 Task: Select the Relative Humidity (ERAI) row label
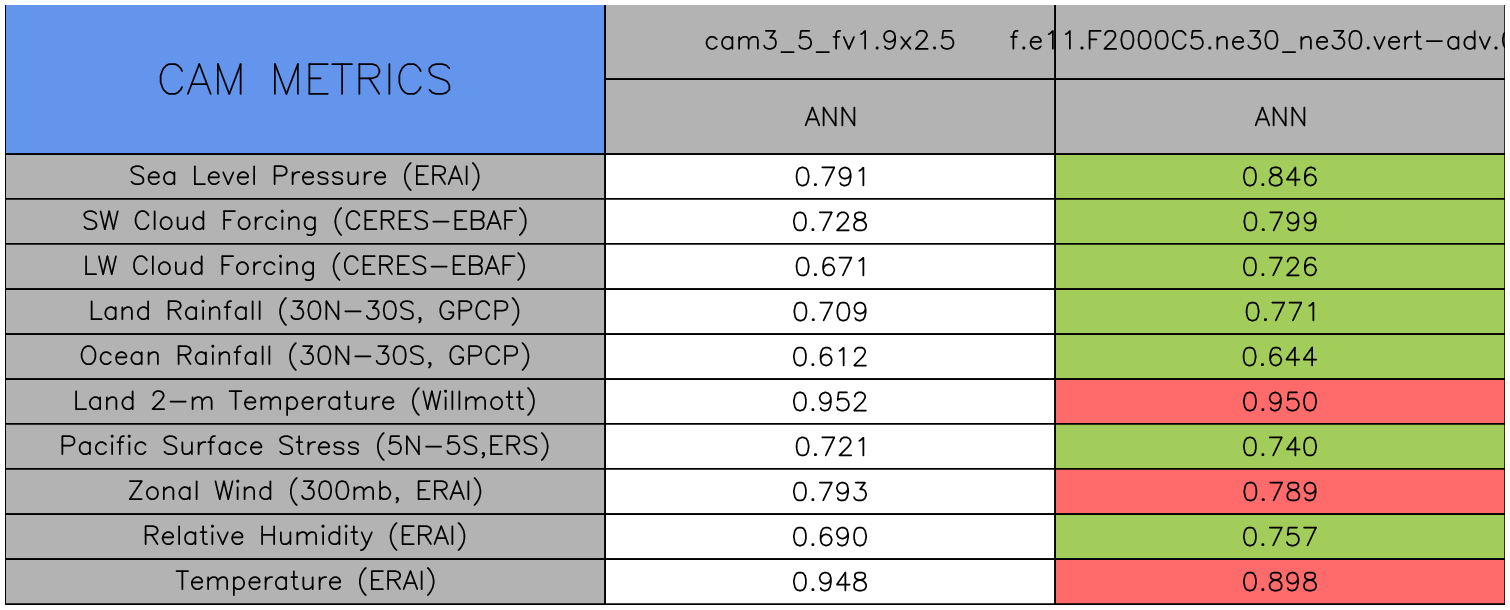coord(305,537)
